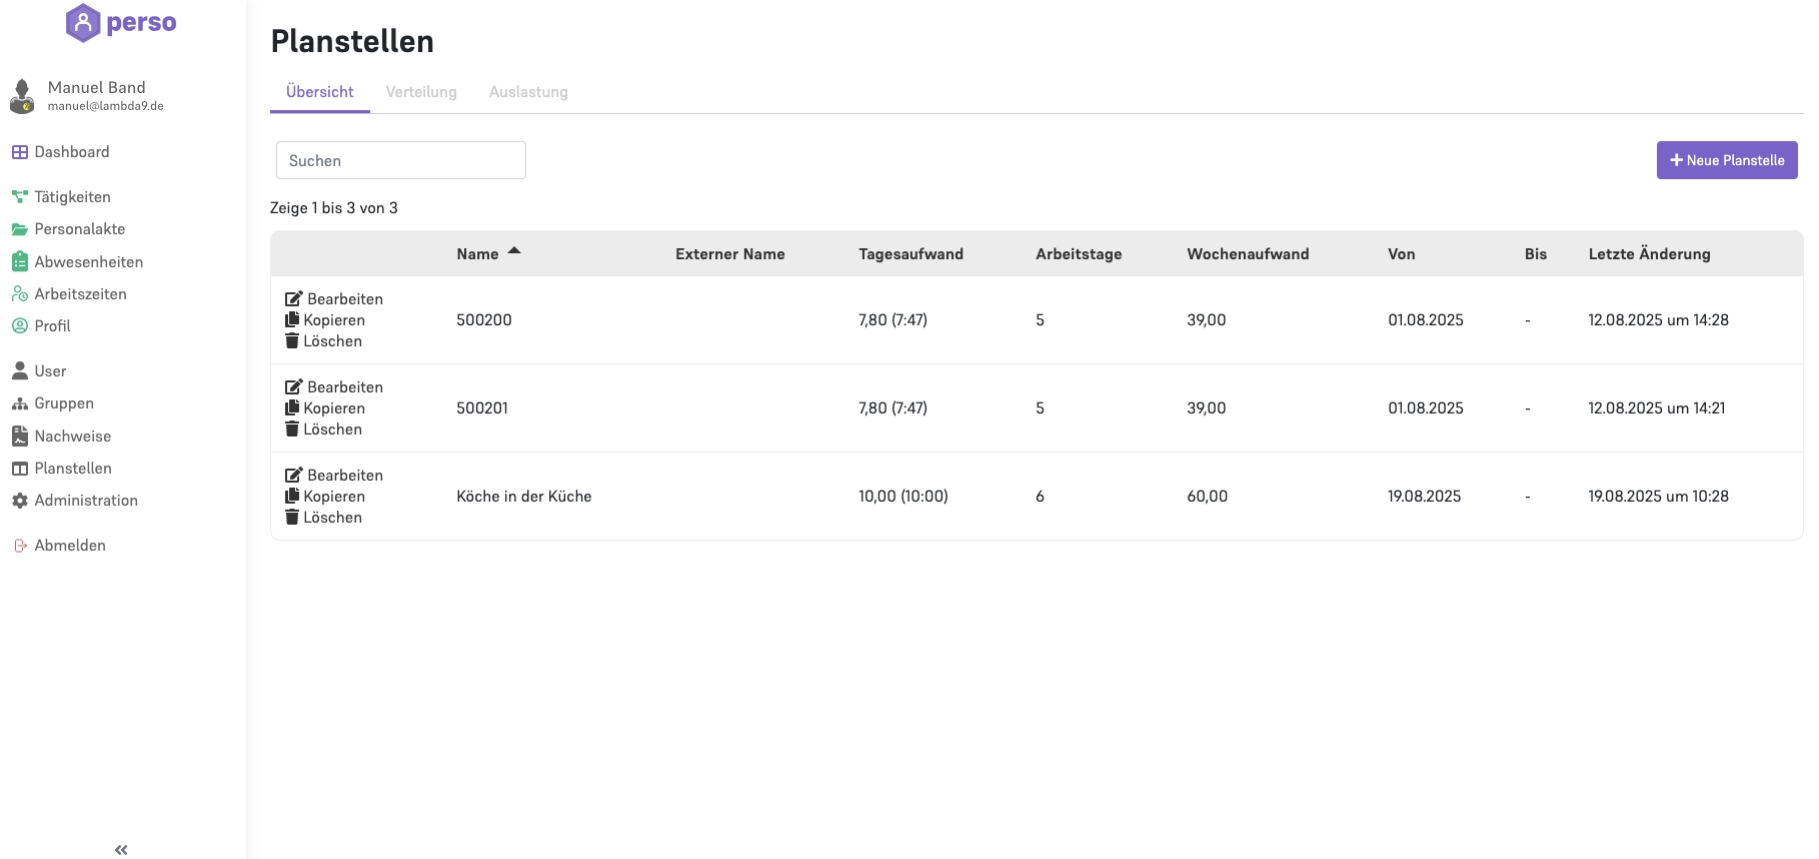Image resolution: width=1819 pixels, height=859 pixels.
Task: Focus the Suchen search field
Action: (400, 160)
